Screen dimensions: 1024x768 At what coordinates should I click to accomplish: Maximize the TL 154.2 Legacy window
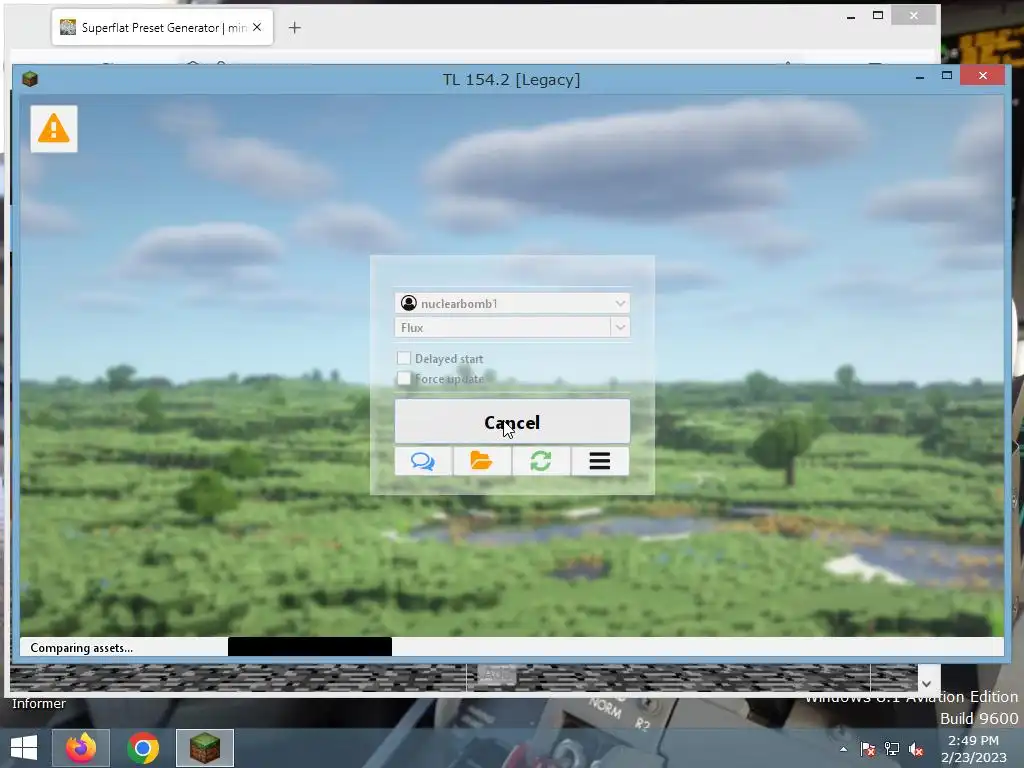947,76
